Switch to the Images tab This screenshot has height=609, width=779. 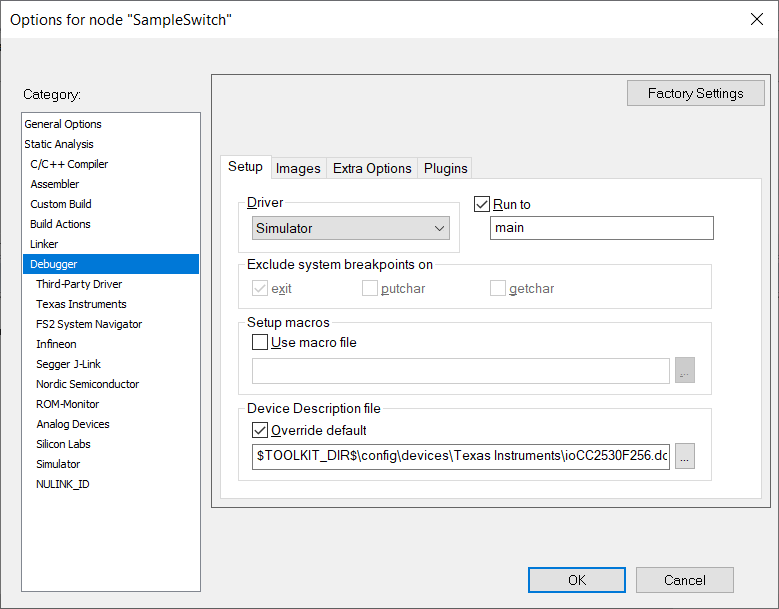point(298,168)
